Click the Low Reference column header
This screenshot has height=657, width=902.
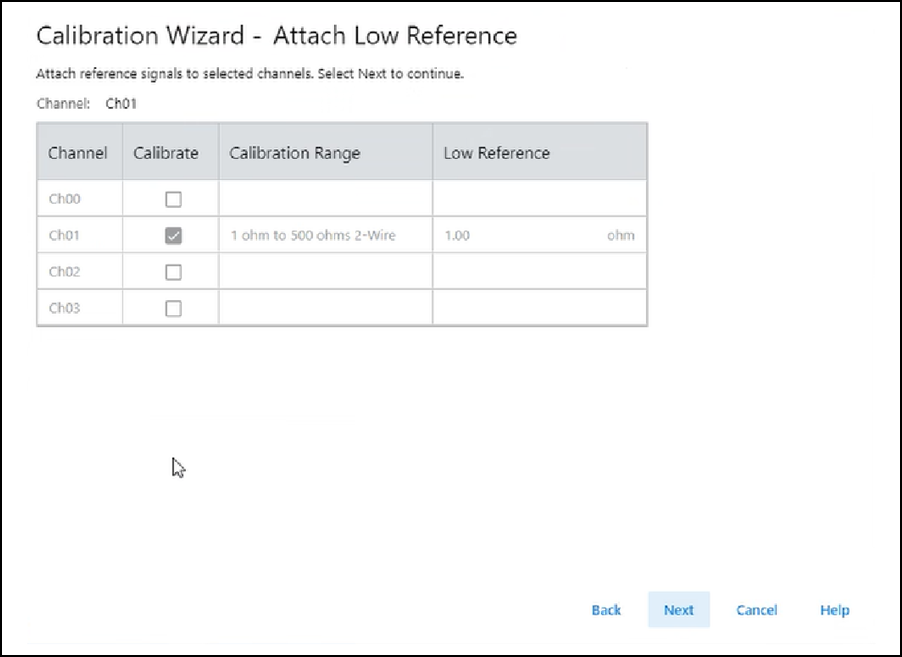coord(497,153)
